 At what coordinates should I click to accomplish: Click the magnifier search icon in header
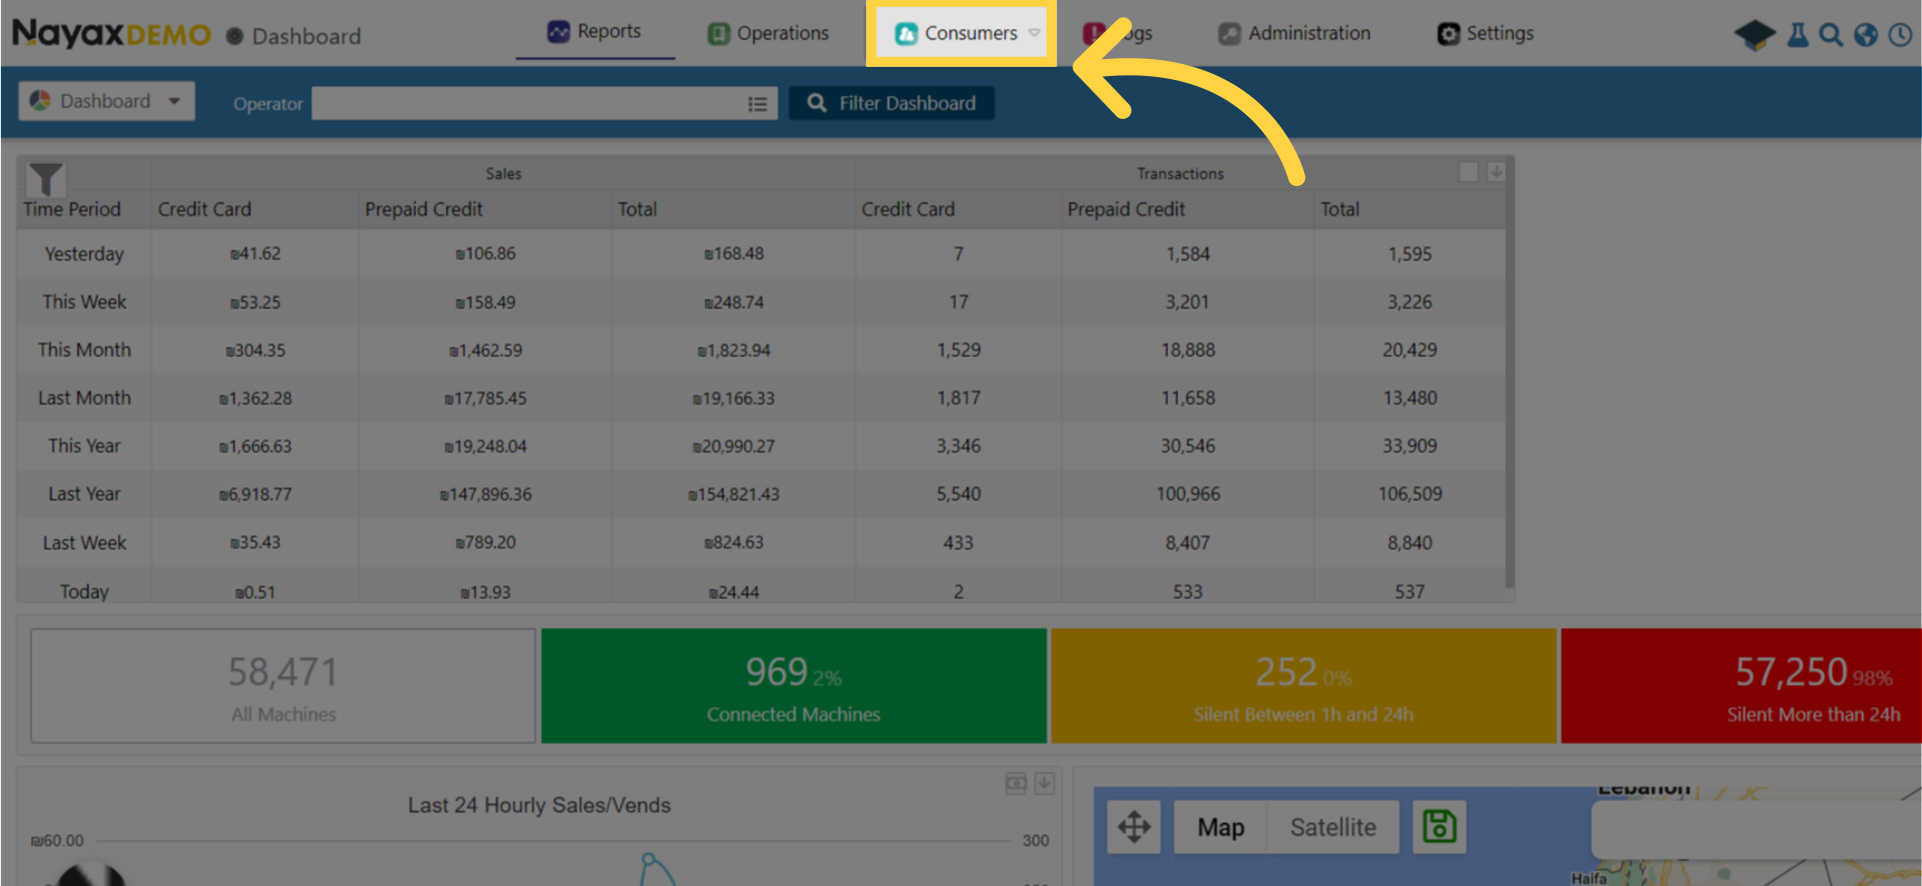1831,35
